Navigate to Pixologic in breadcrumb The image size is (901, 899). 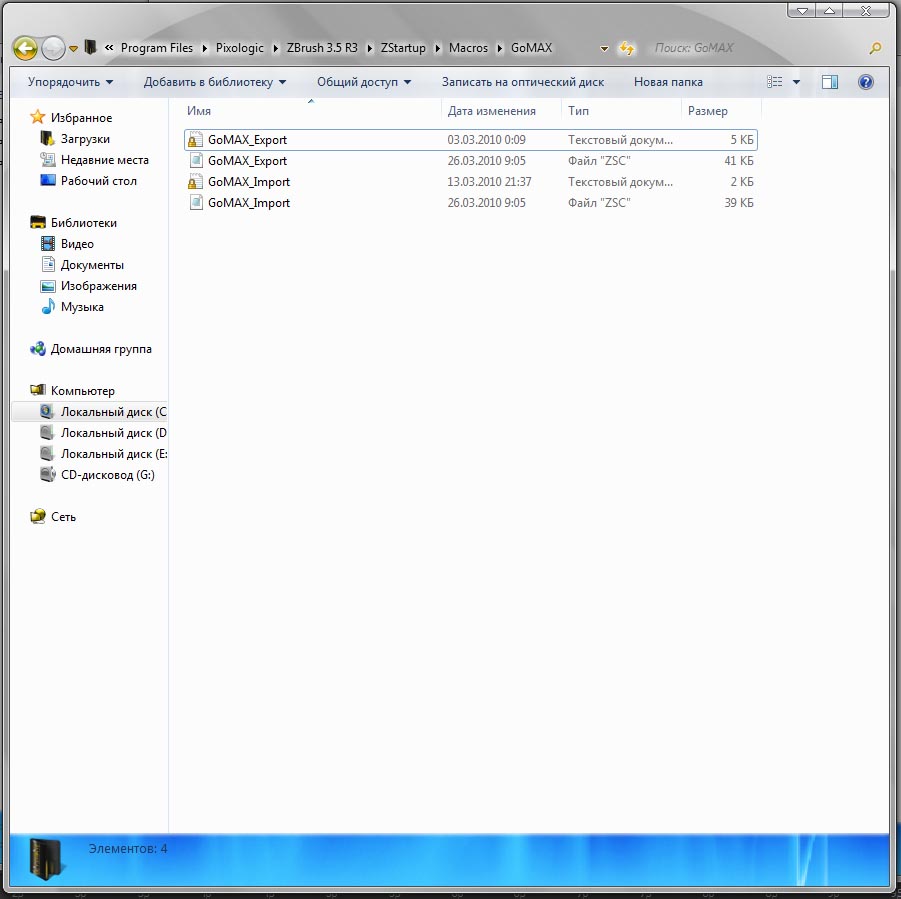[x=240, y=48]
